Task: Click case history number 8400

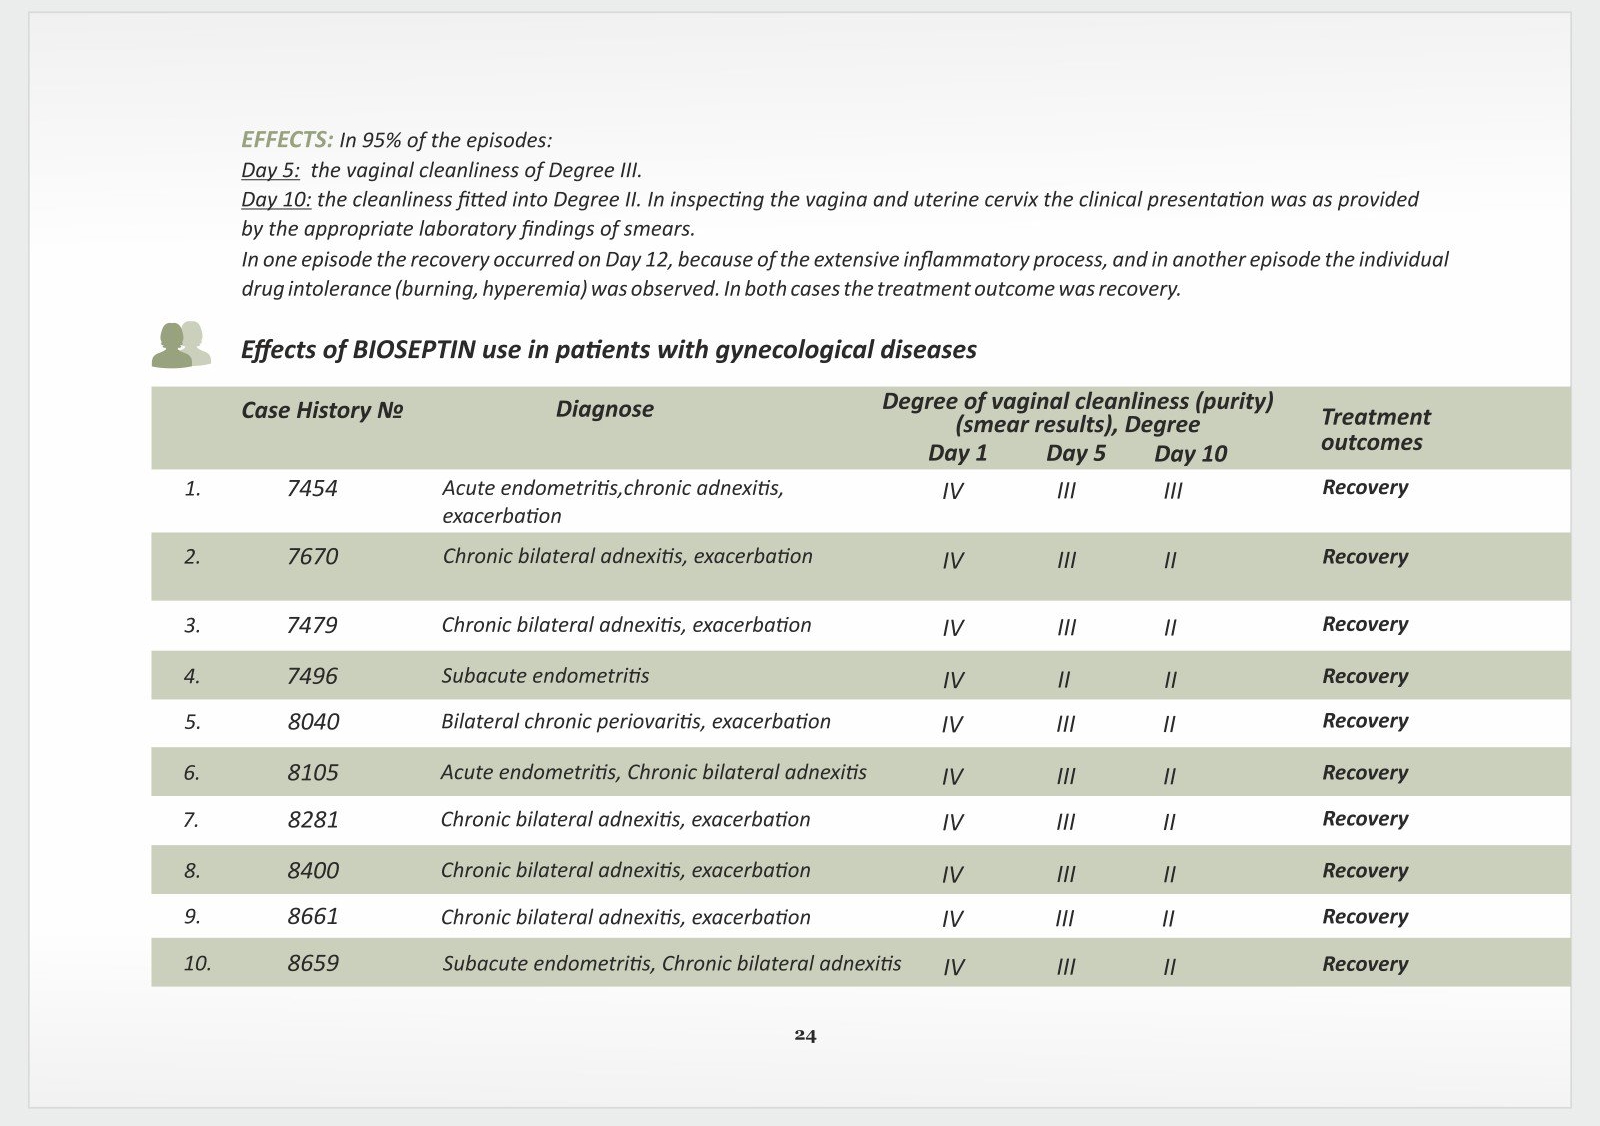Action: pyautogui.click(x=313, y=871)
